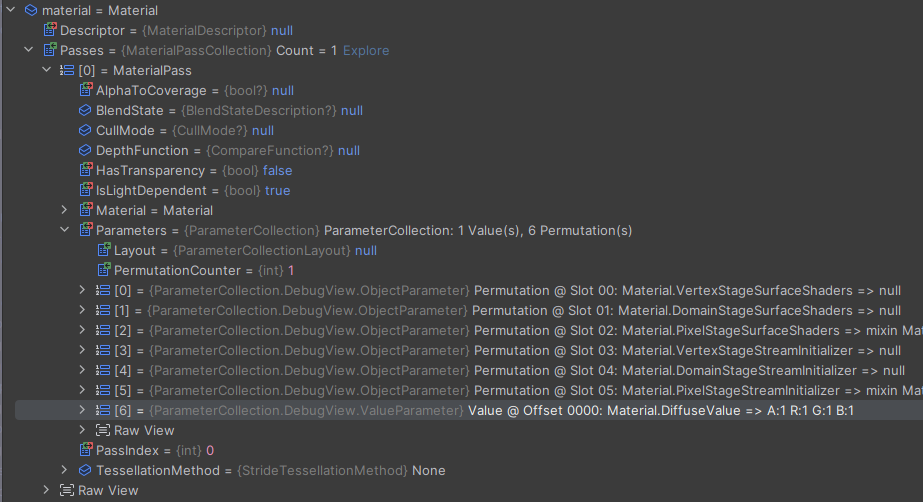Collapse the root material node

[10, 10]
